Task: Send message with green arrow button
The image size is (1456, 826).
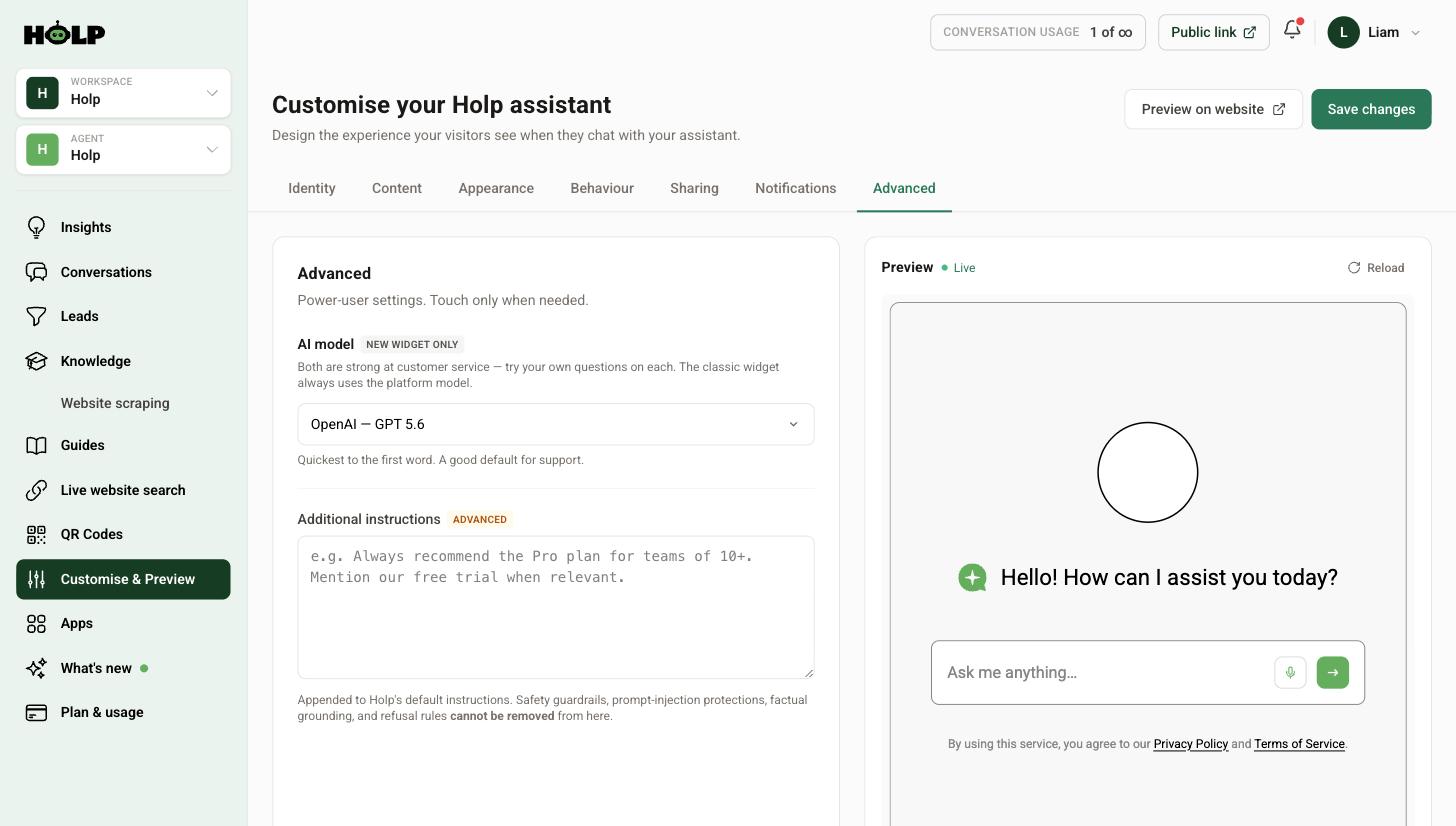Action: pyautogui.click(x=1332, y=672)
